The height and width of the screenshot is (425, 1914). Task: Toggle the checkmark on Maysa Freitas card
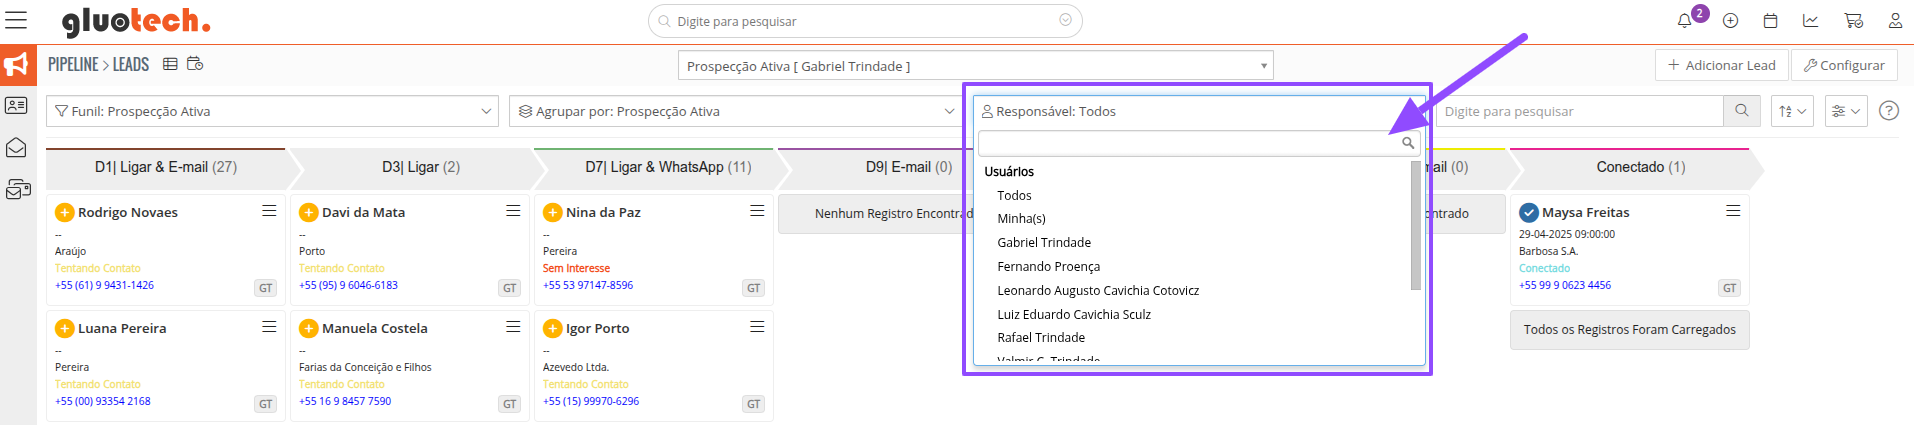coord(1529,212)
